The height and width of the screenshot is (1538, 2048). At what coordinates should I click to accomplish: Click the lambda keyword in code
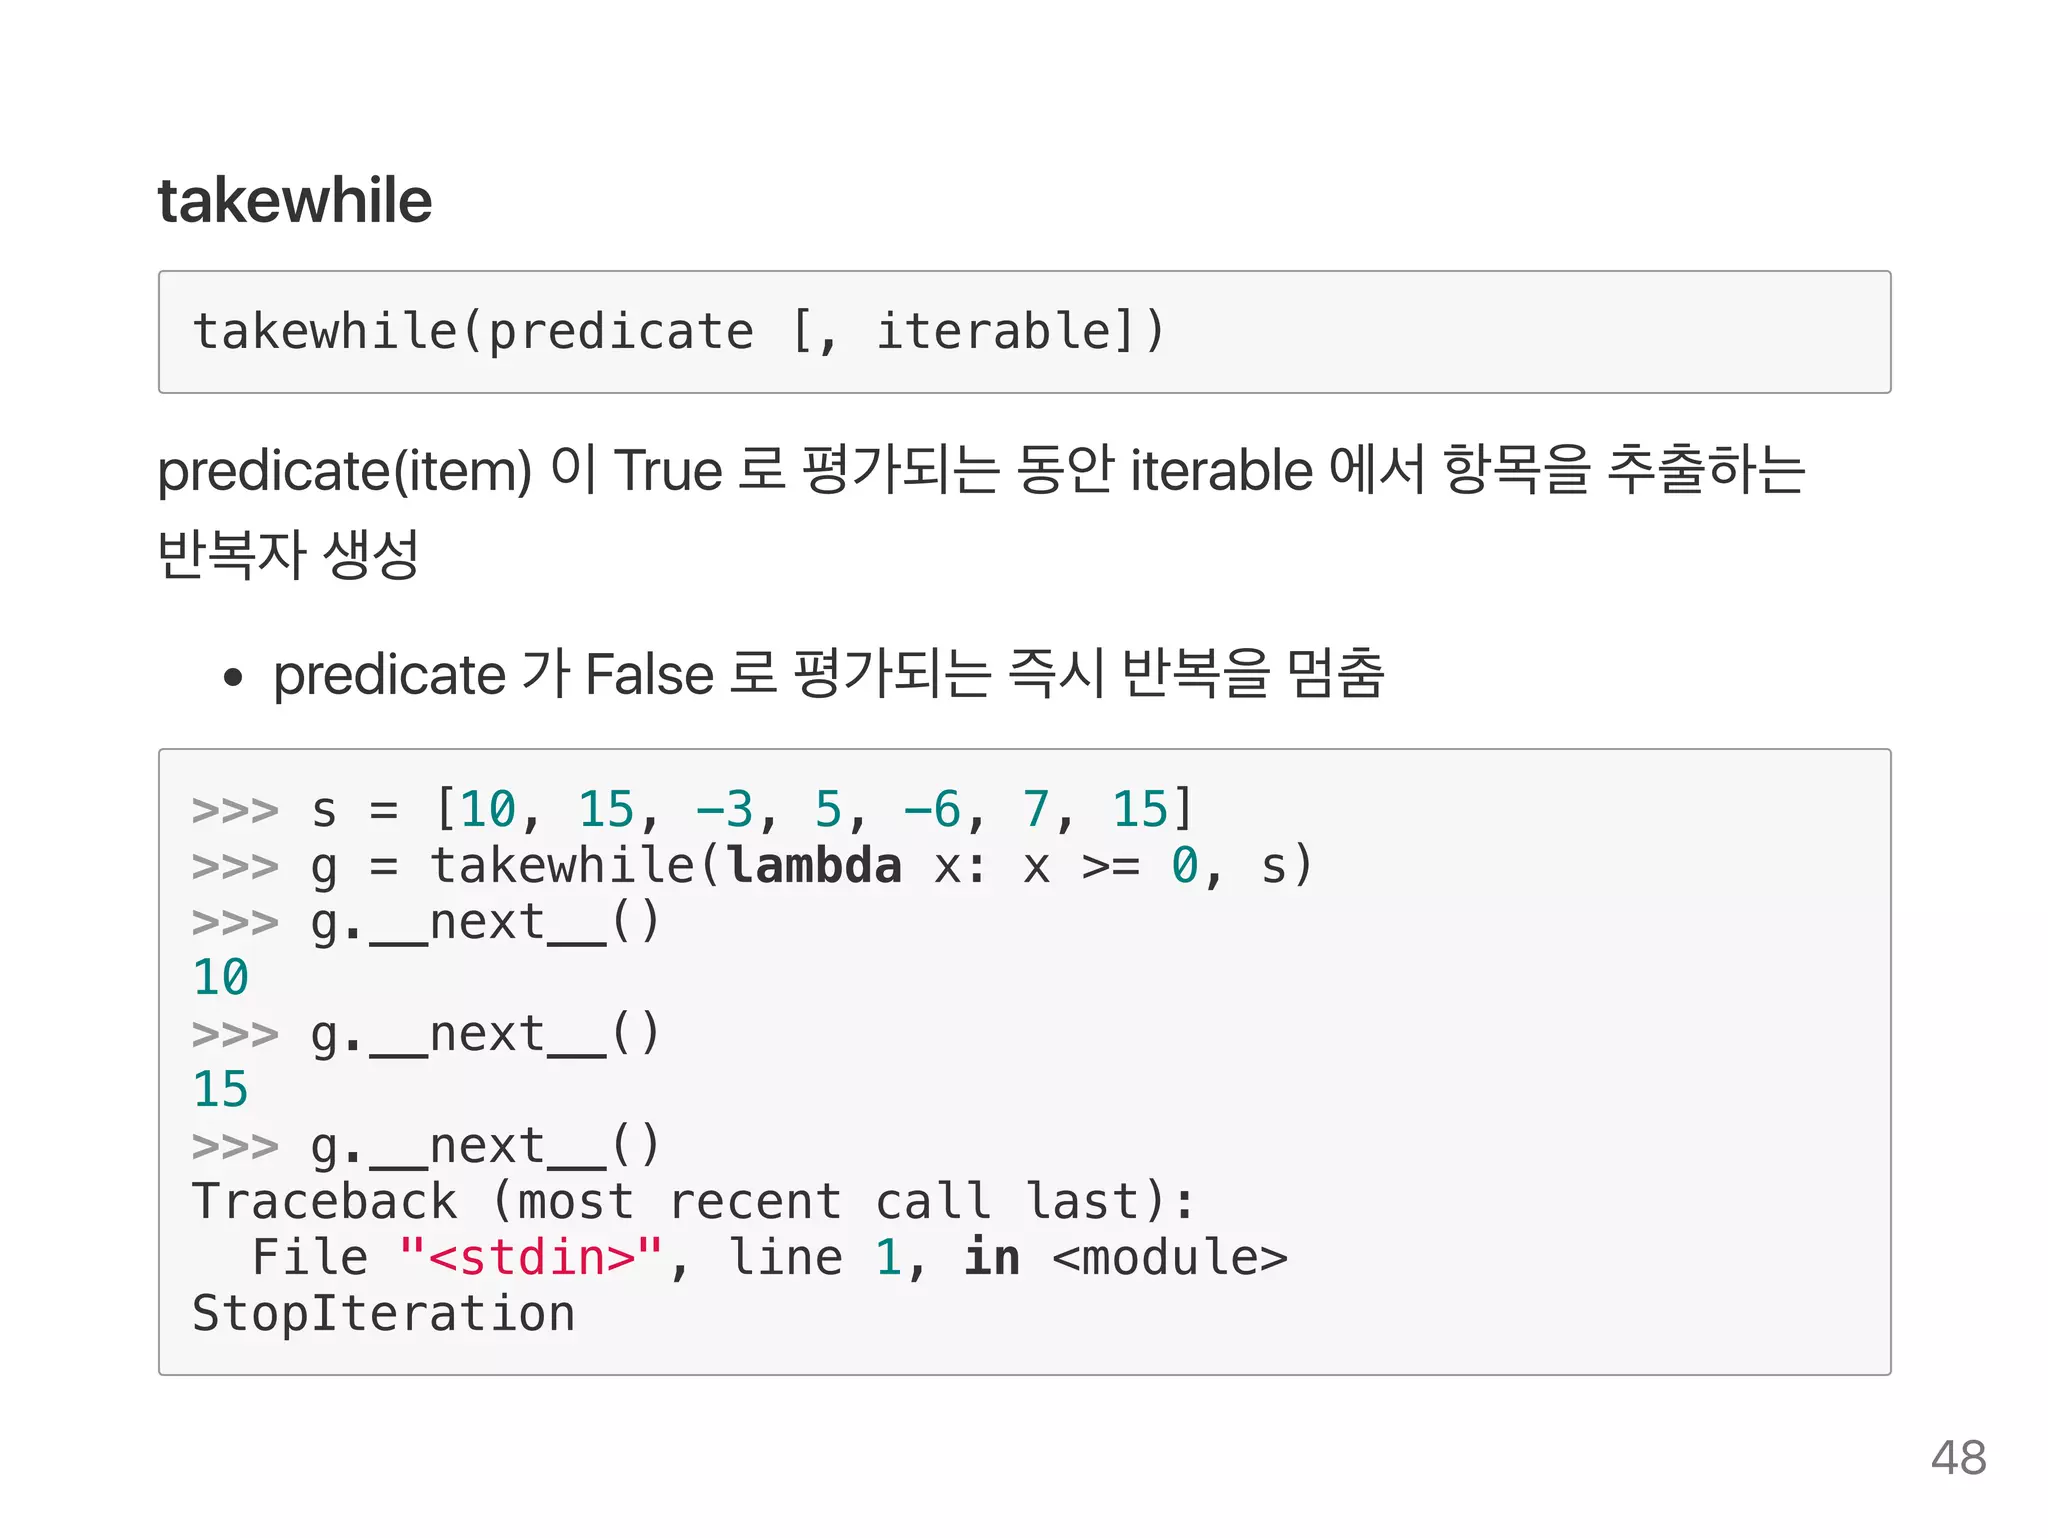tap(814, 865)
